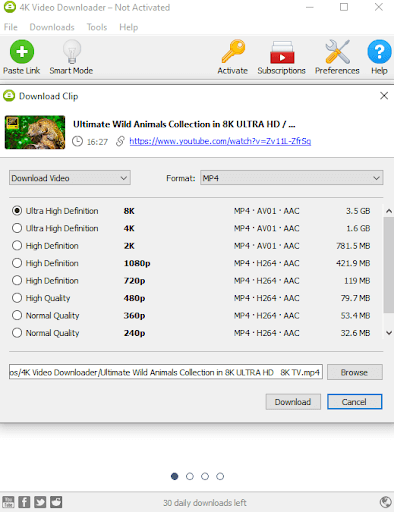The height and width of the screenshot is (512, 394).
Task: Click the quality list scroll down arrow
Action: [x=389, y=333]
